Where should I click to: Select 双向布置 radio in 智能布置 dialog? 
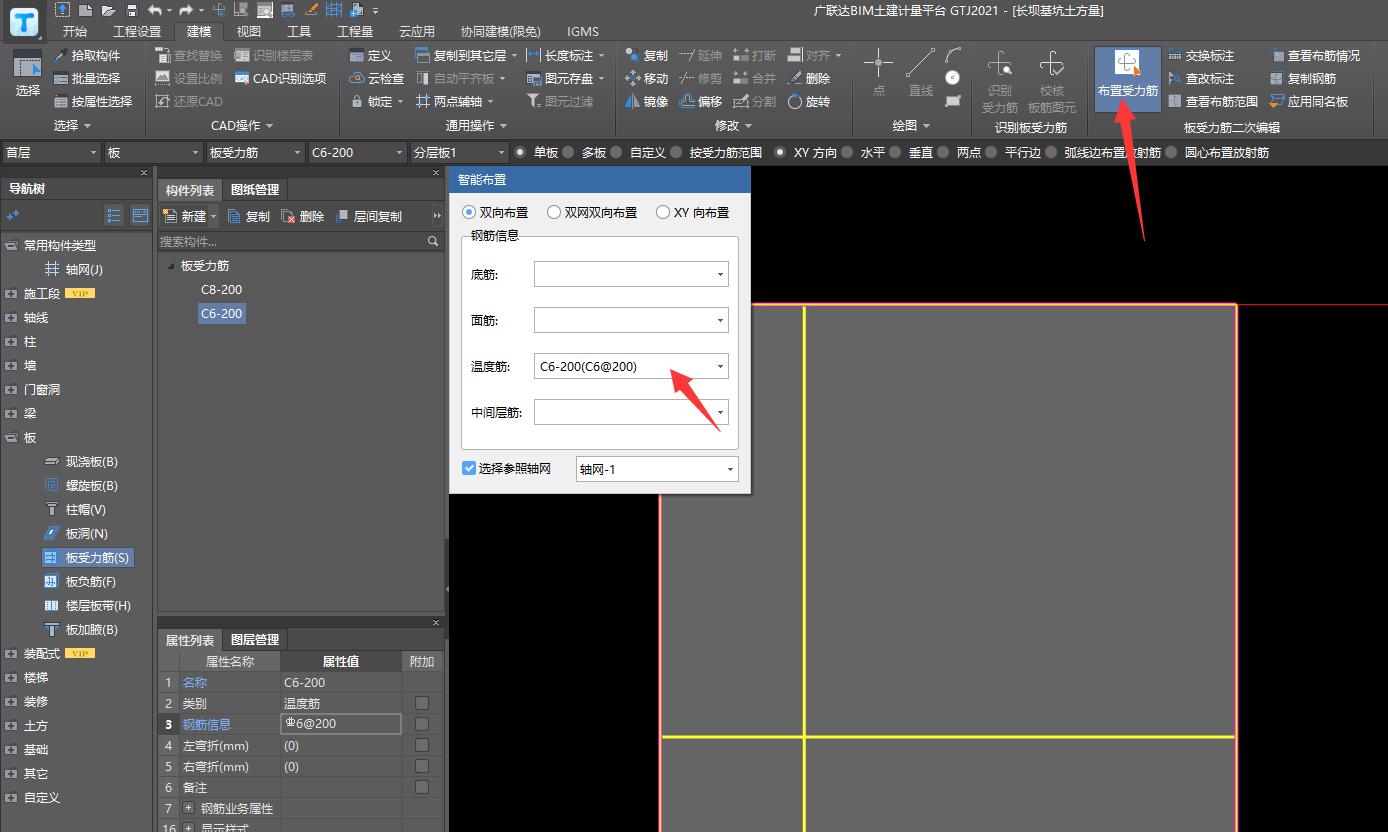coord(496,213)
